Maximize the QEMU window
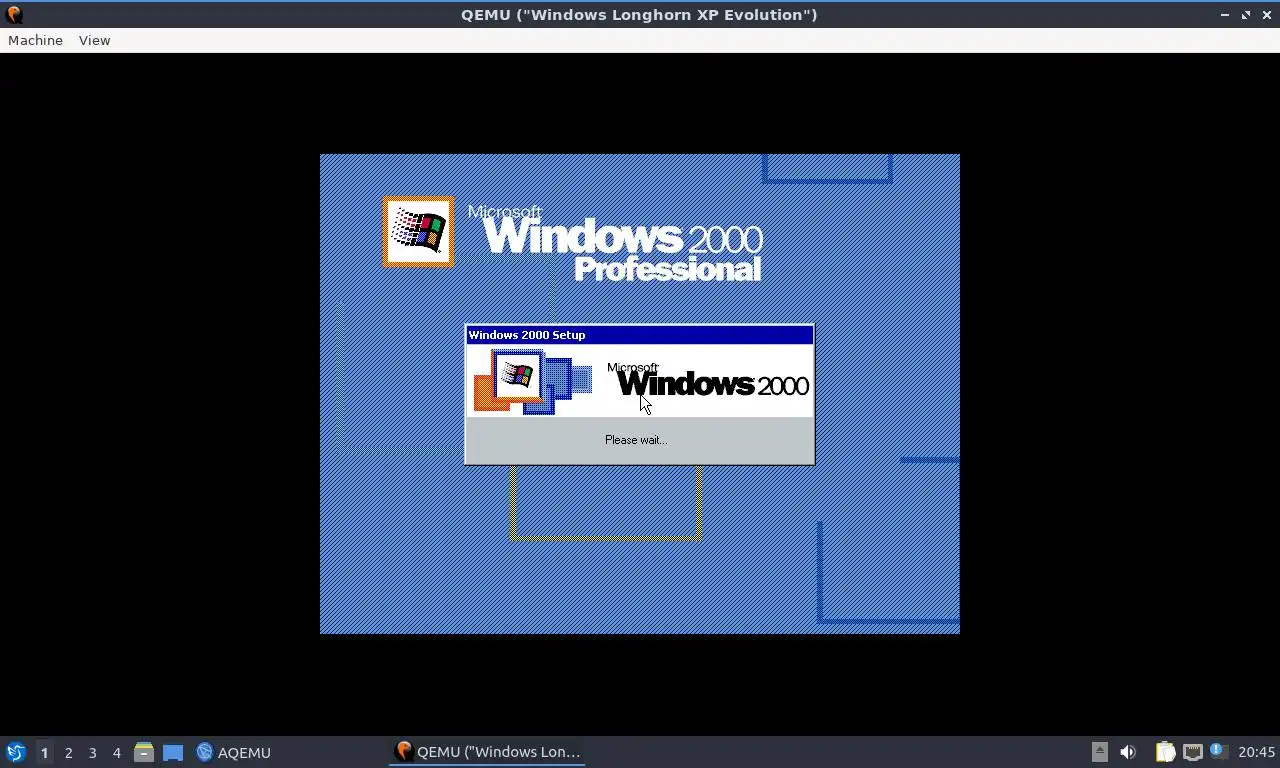 click(x=1246, y=14)
